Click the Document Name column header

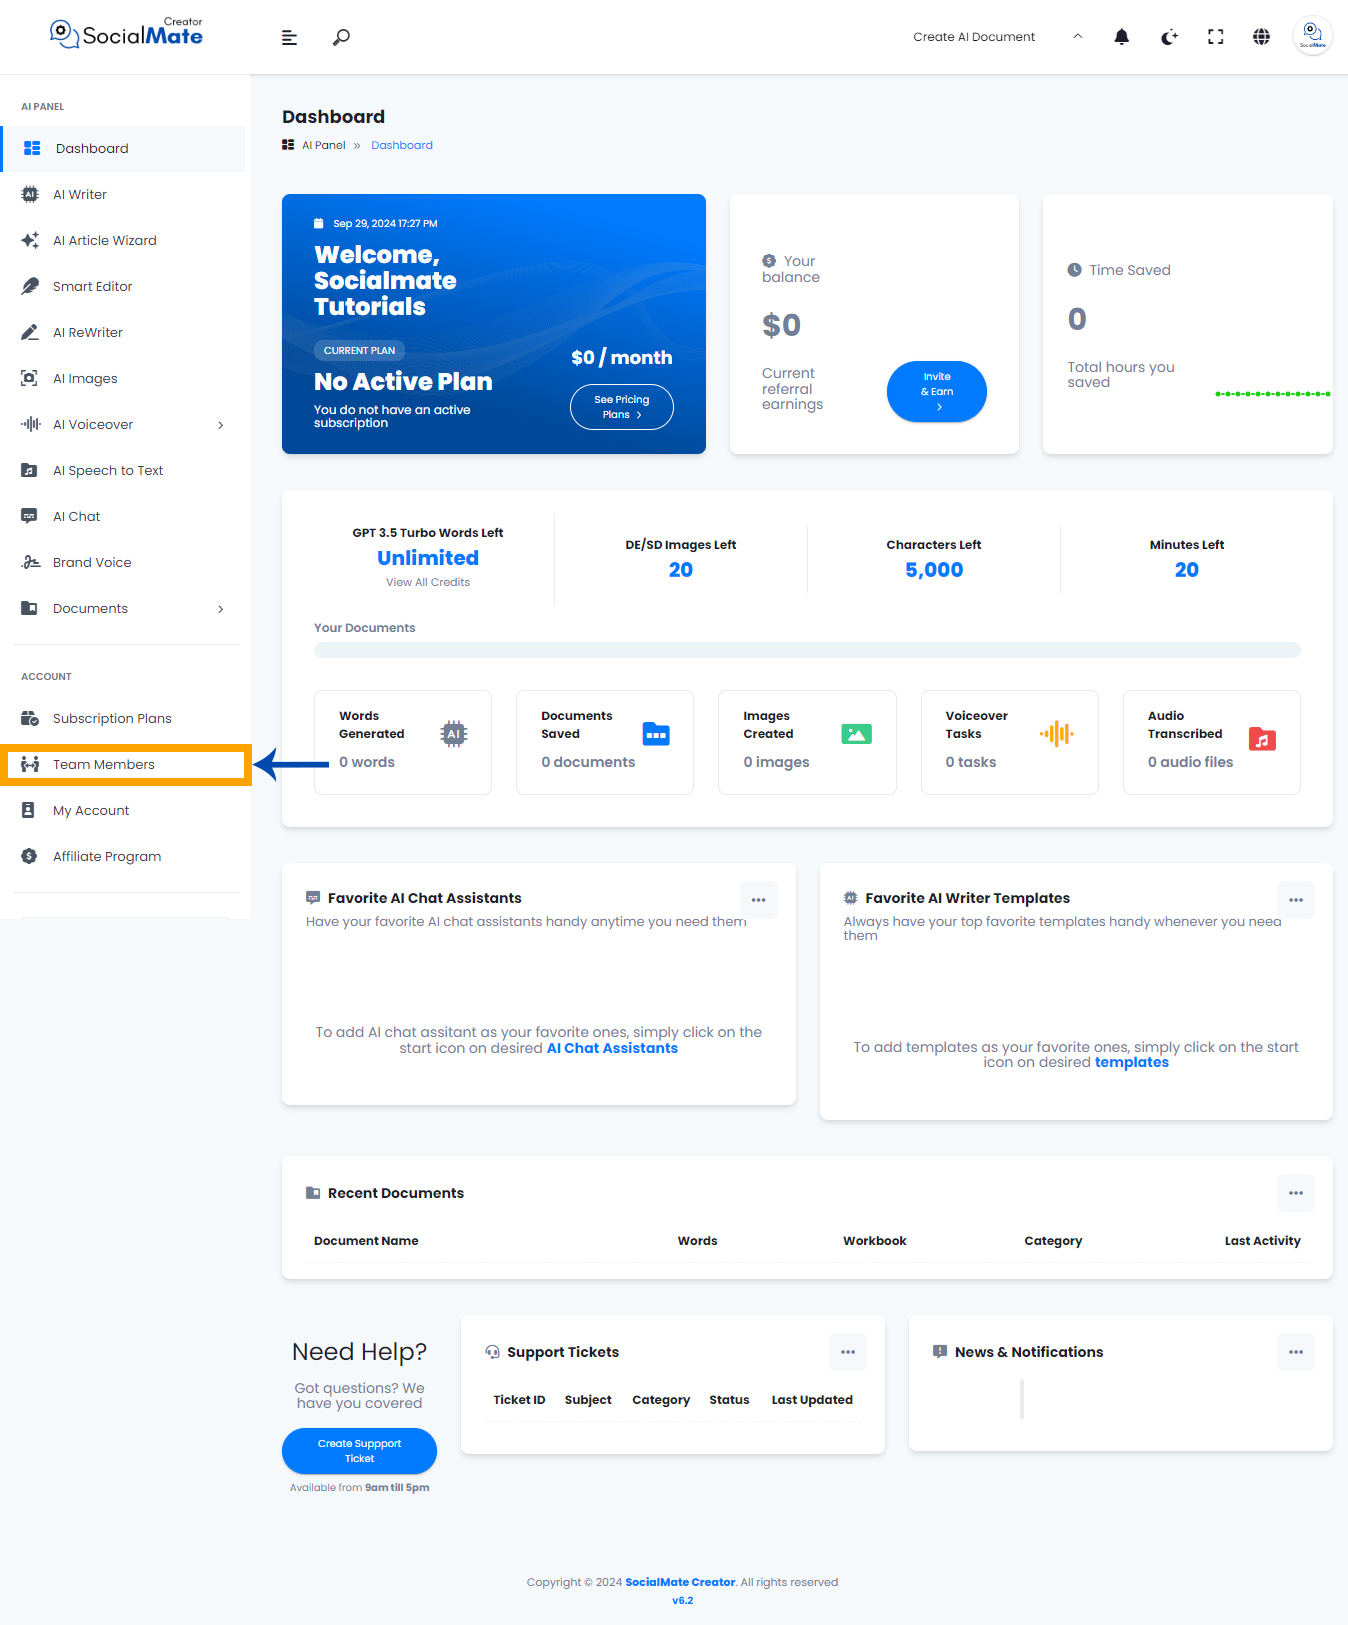click(366, 1241)
